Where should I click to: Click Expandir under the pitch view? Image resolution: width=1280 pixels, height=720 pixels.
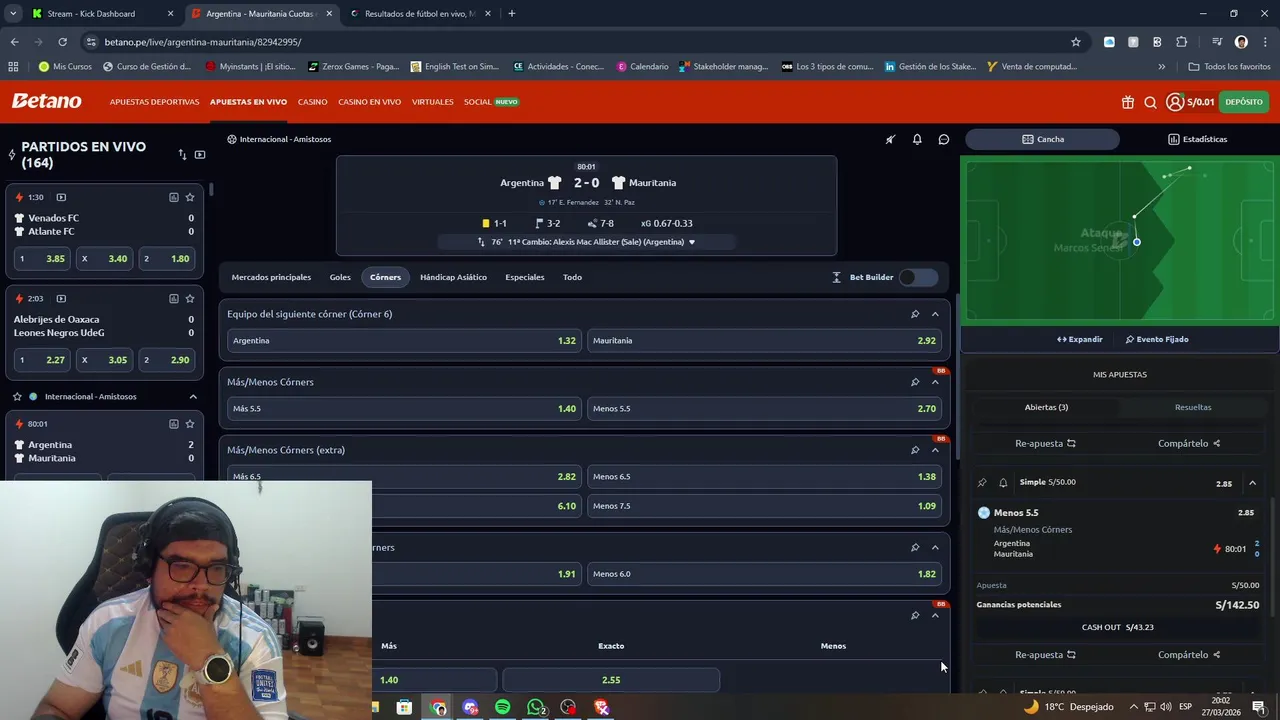1080,339
